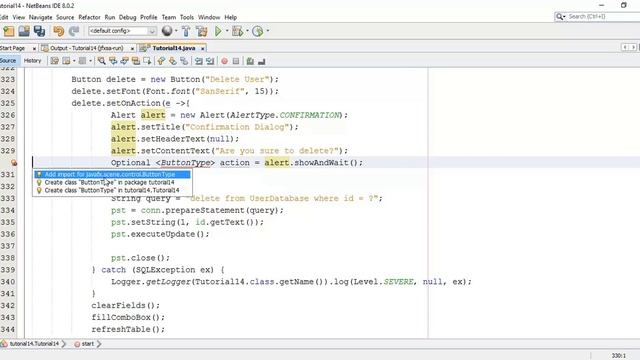Close the Tutorial14.java tab
640x360 pixels.
click(x=202, y=49)
